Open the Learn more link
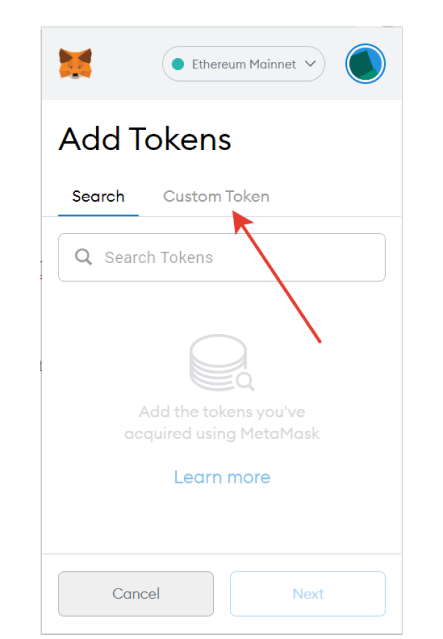Viewport: 443px width, 639px height. (x=222, y=477)
